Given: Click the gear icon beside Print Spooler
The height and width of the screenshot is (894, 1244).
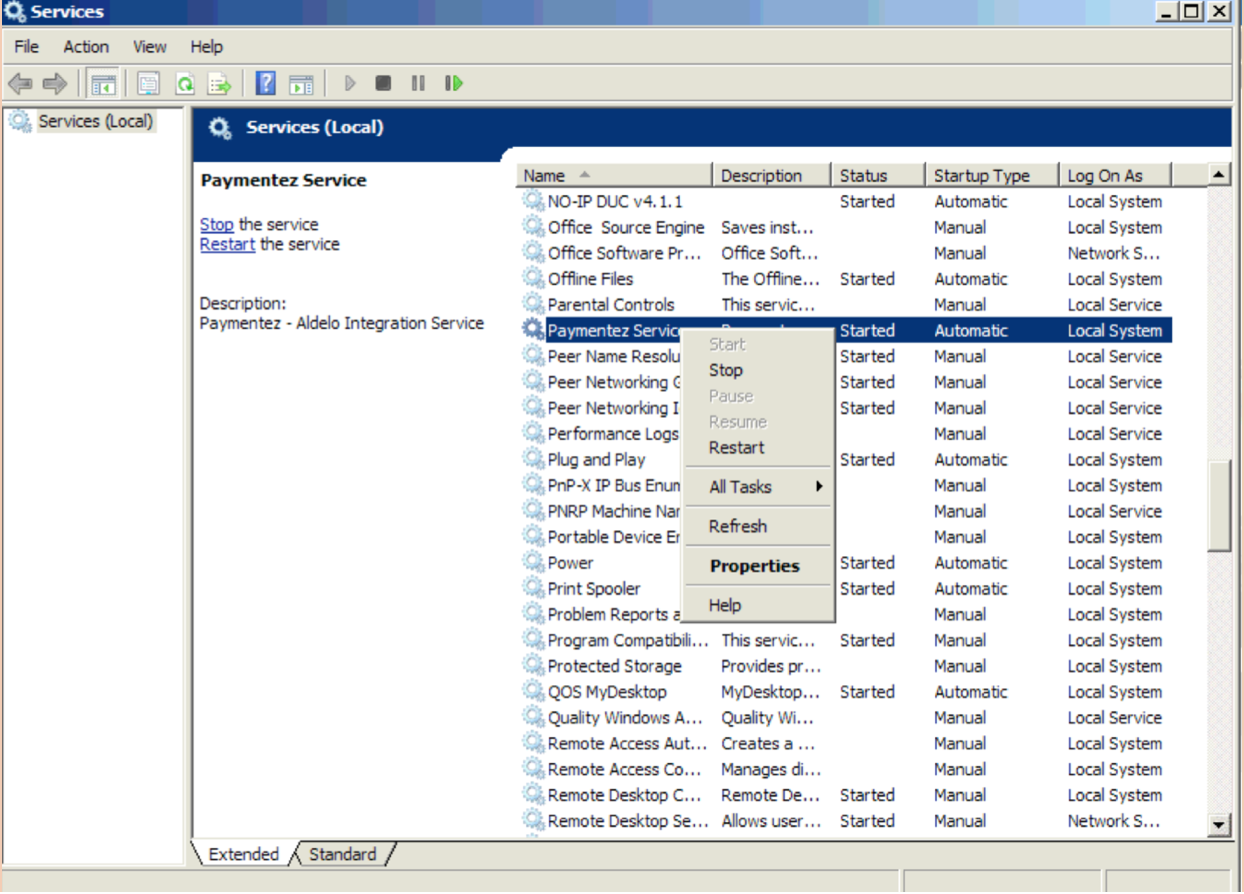Looking at the screenshot, I should [534, 589].
